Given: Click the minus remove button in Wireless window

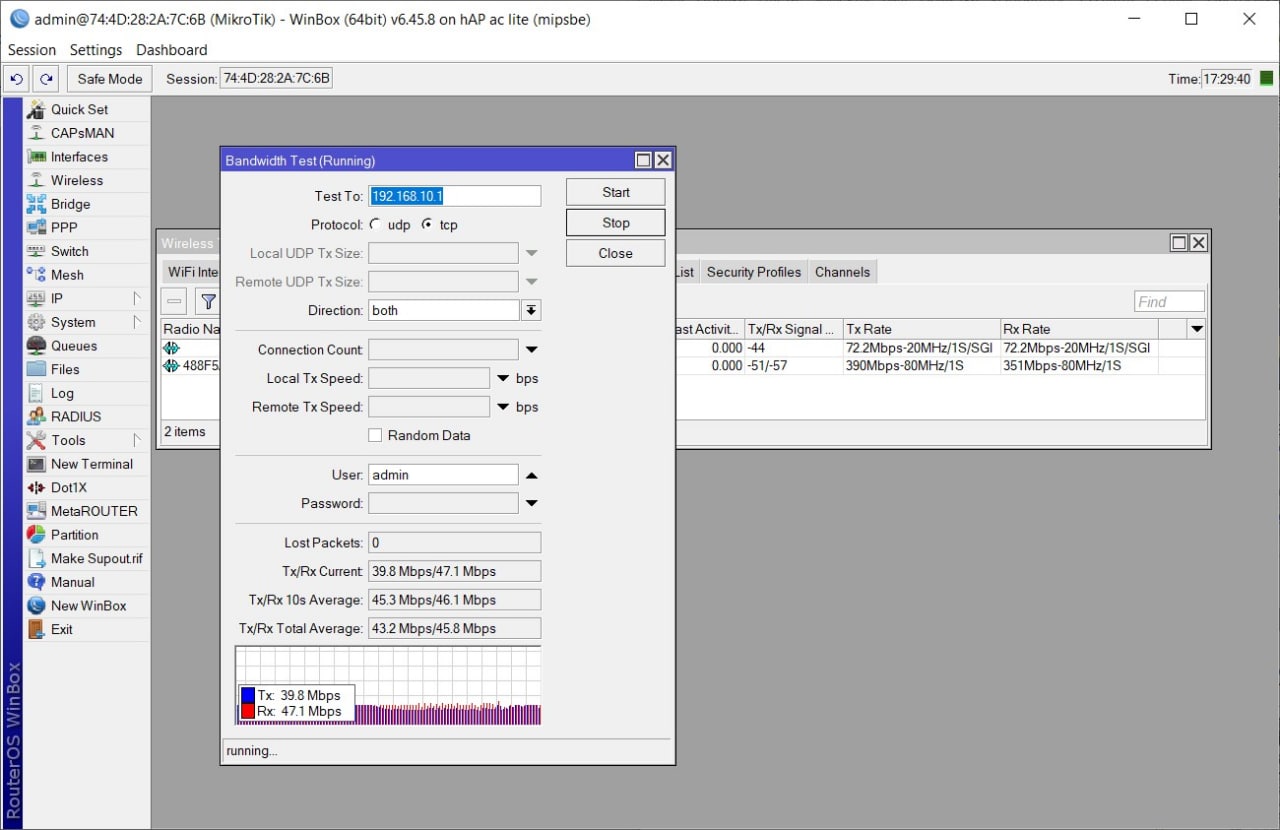Looking at the screenshot, I should tap(175, 301).
